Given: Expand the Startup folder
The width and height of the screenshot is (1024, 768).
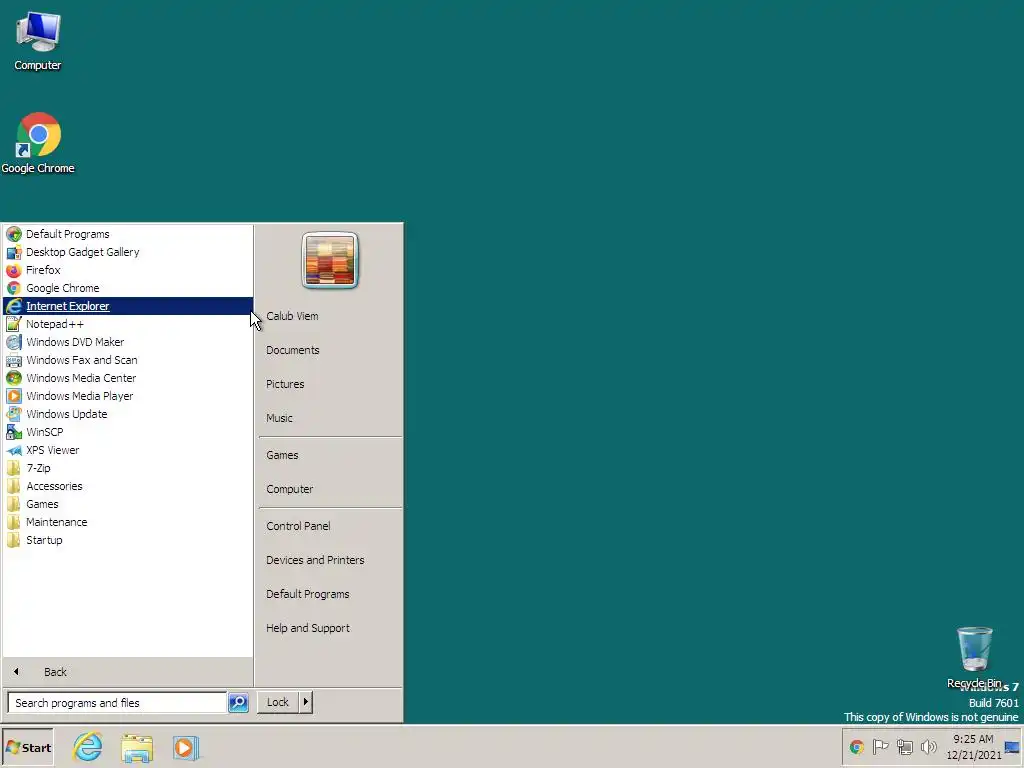Looking at the screenshot, I should pos(128,540).
